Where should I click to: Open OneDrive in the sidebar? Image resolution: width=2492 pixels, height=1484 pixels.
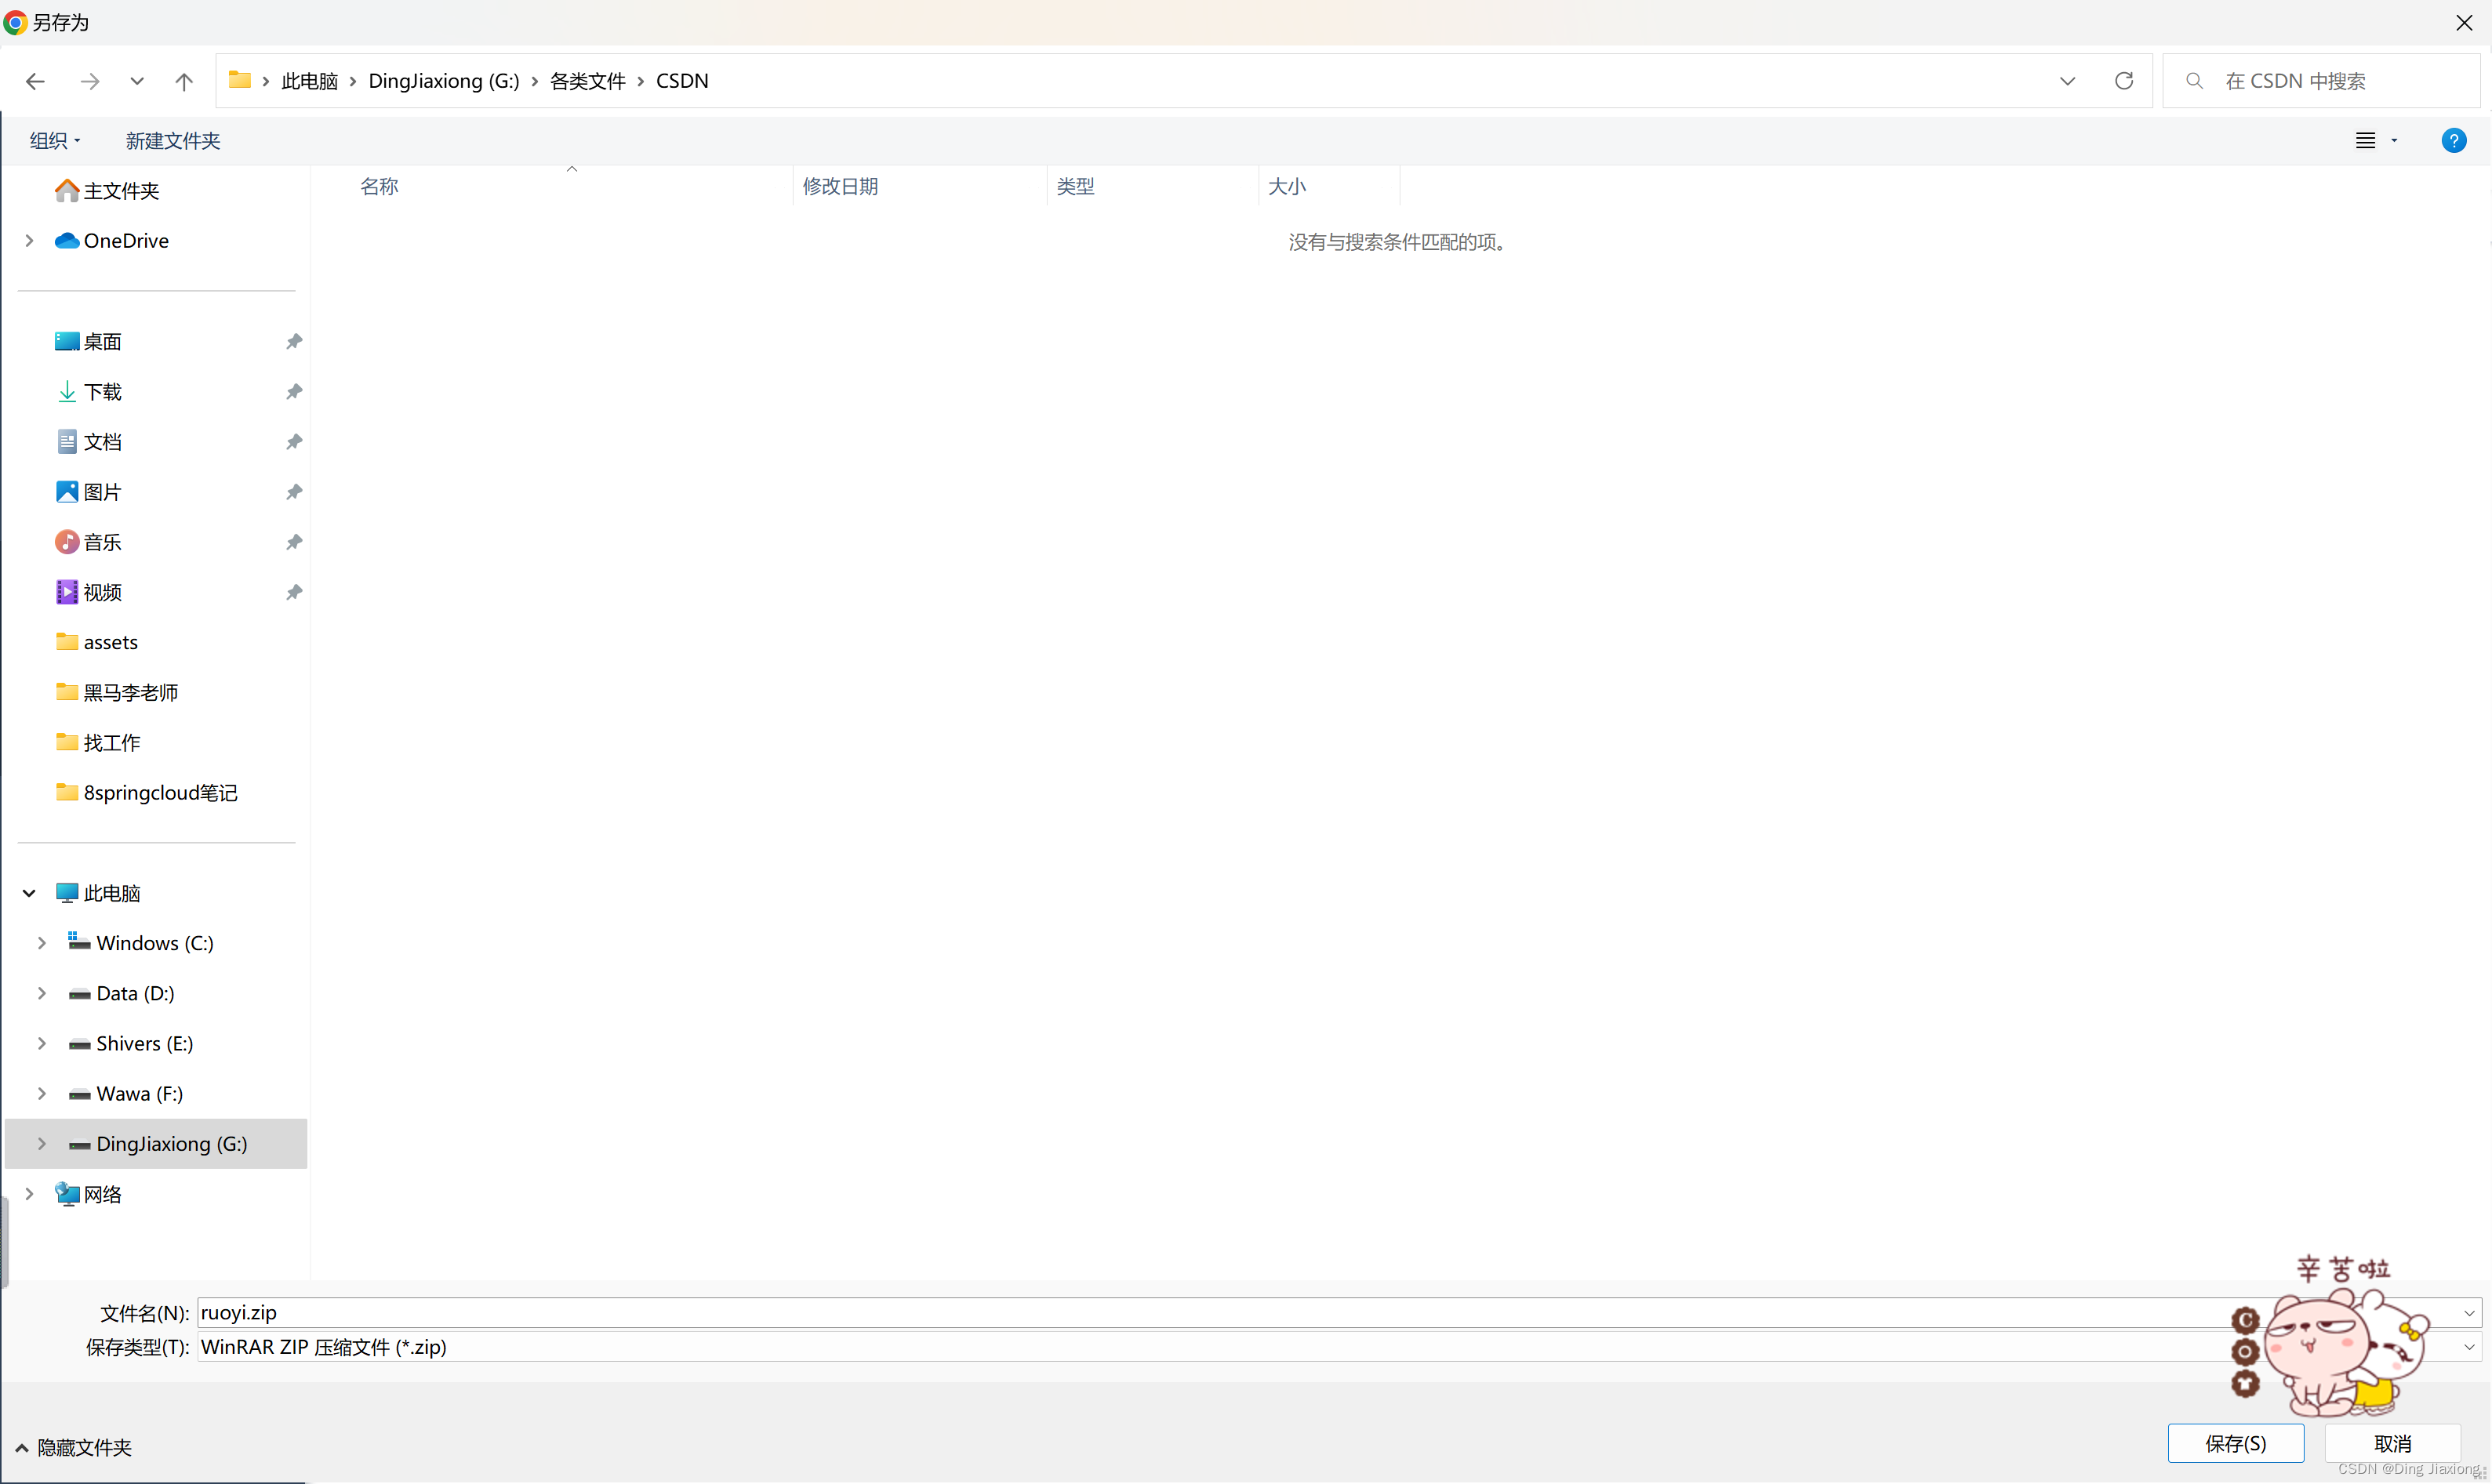(126, 241)
